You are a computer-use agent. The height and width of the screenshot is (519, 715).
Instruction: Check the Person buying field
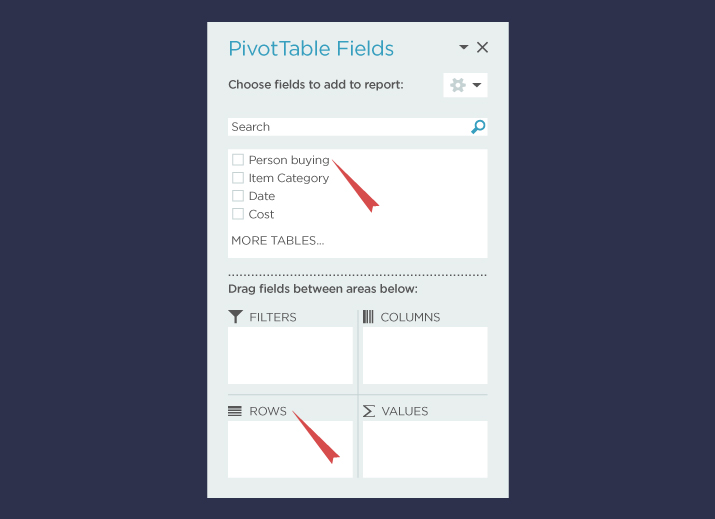click(238, 160)
